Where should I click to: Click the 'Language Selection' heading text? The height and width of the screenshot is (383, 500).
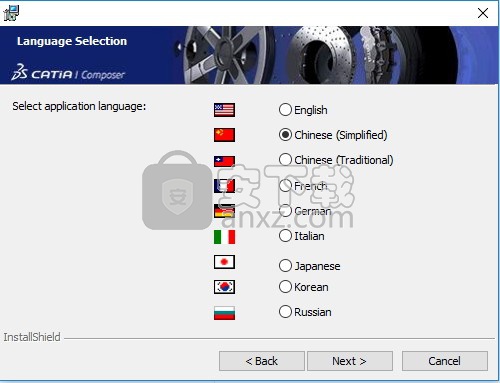(x=72, y=41)
